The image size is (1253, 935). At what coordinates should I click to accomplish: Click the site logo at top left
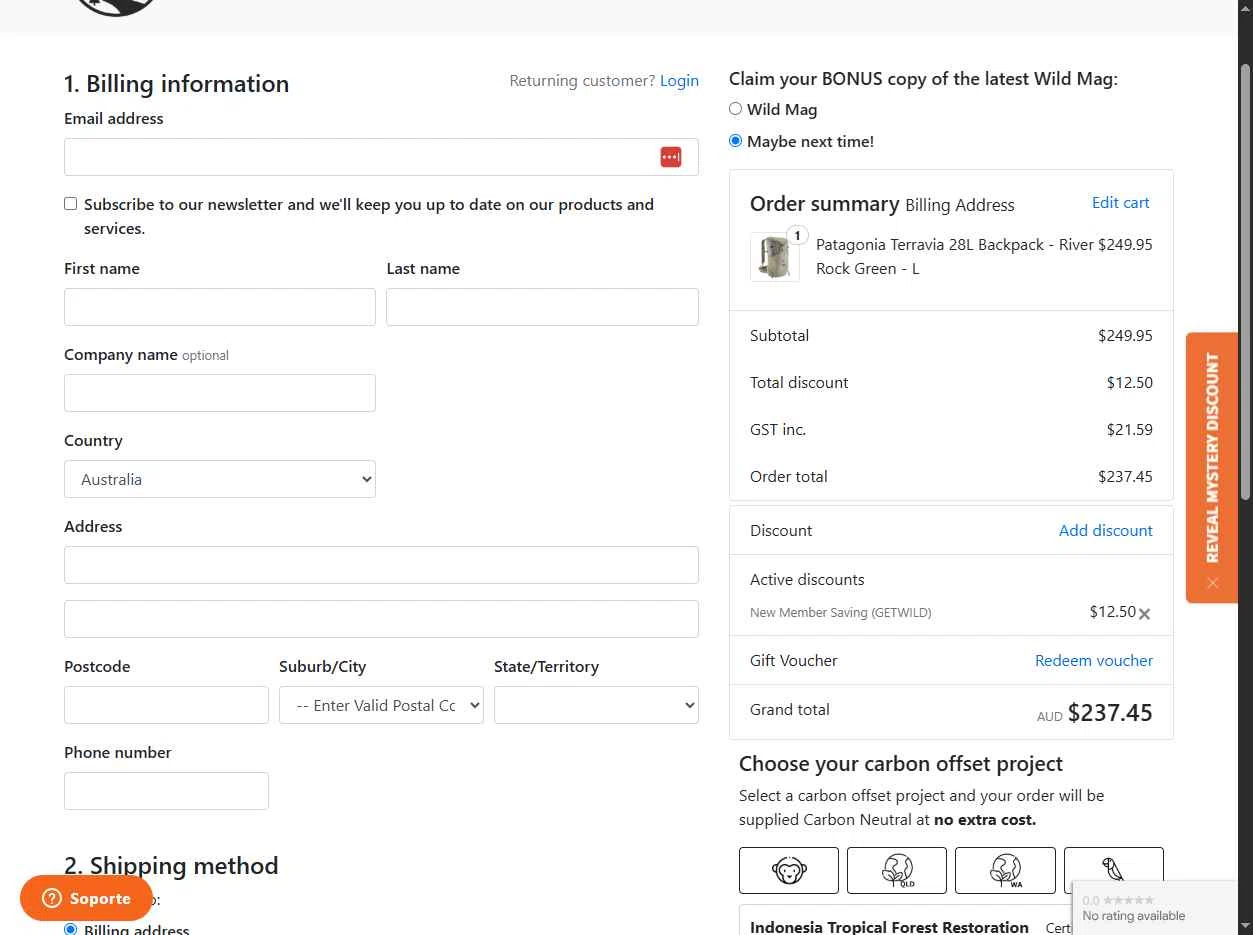[115, 8]
